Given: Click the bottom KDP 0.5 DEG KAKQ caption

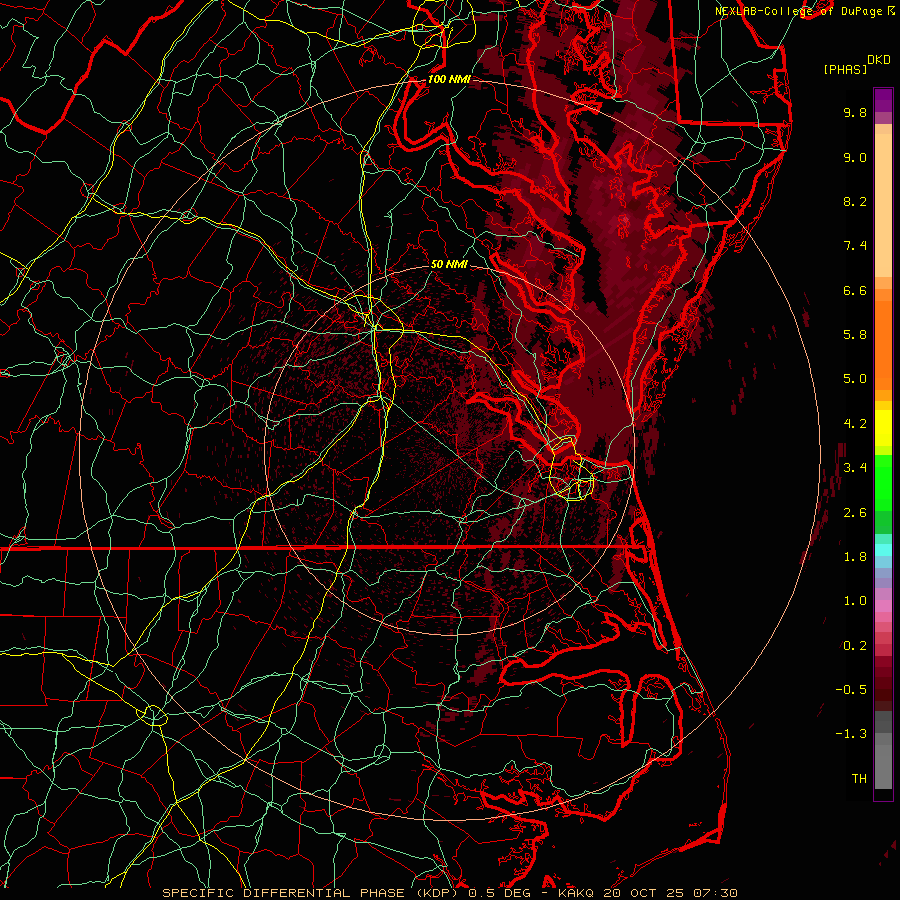Looking at the screenshot, I should [x=449, y=893].
